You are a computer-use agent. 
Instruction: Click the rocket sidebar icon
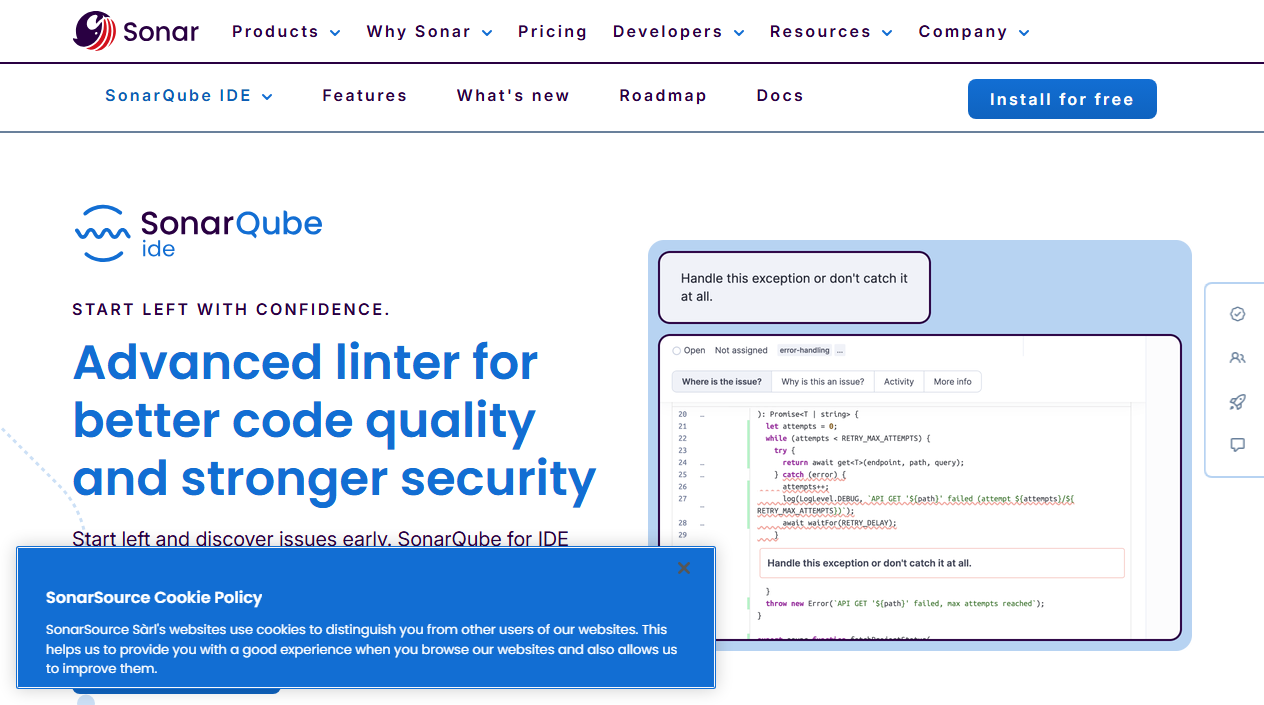(1237, 402)
